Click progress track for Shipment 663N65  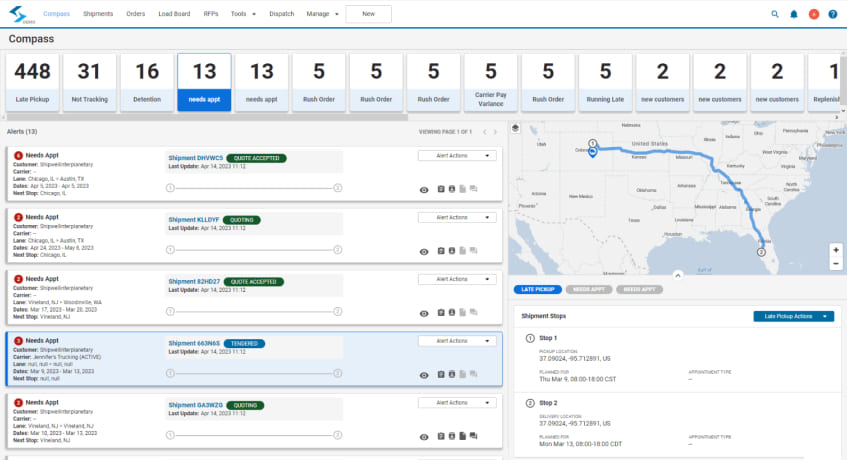254,373
